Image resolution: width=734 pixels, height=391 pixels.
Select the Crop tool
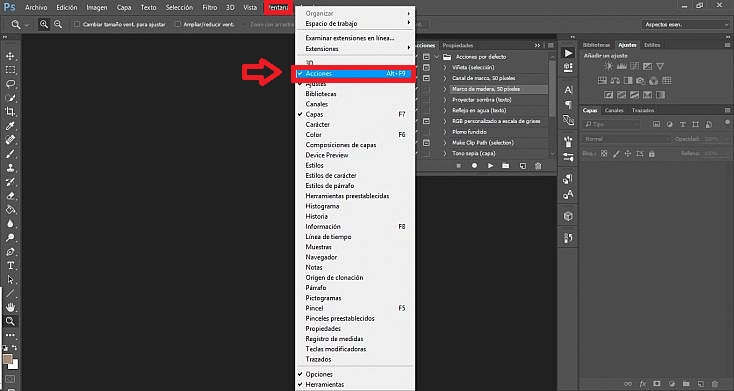coord(10,111)
